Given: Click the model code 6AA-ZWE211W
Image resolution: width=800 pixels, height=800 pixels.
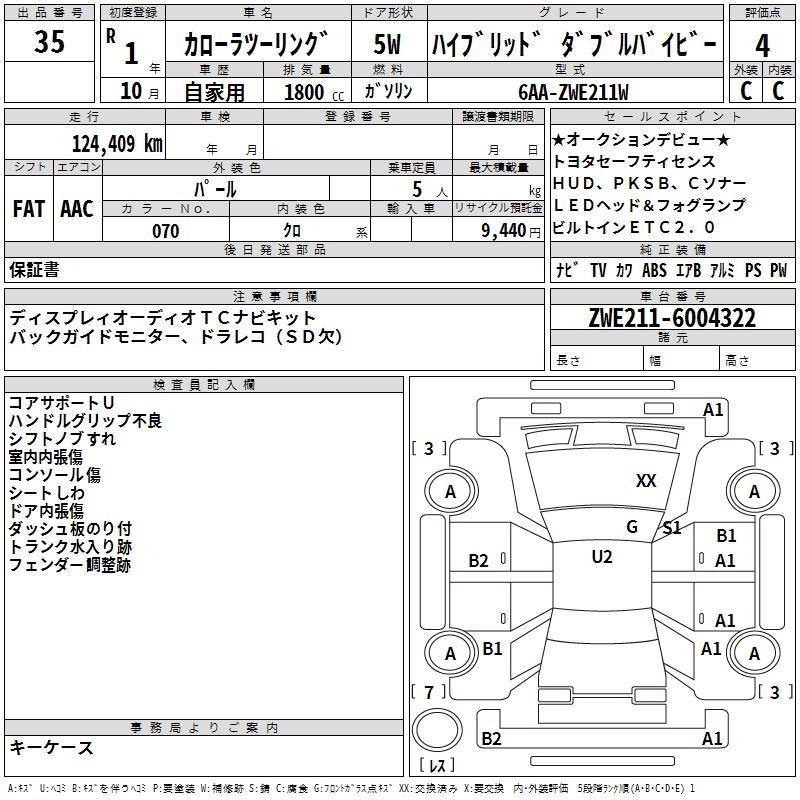Looking at the screenshot, I should point(573,92).
